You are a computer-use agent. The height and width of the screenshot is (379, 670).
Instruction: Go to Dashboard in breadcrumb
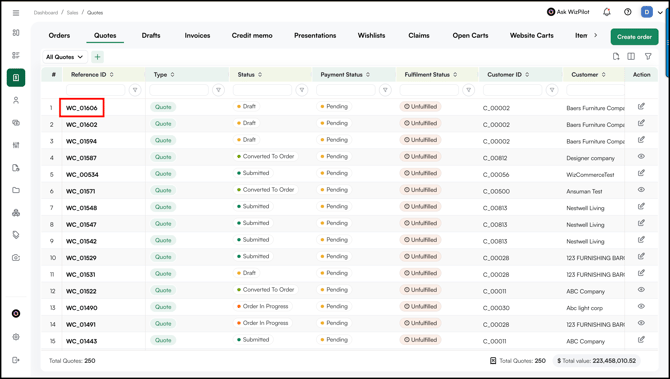pos(46,13)
